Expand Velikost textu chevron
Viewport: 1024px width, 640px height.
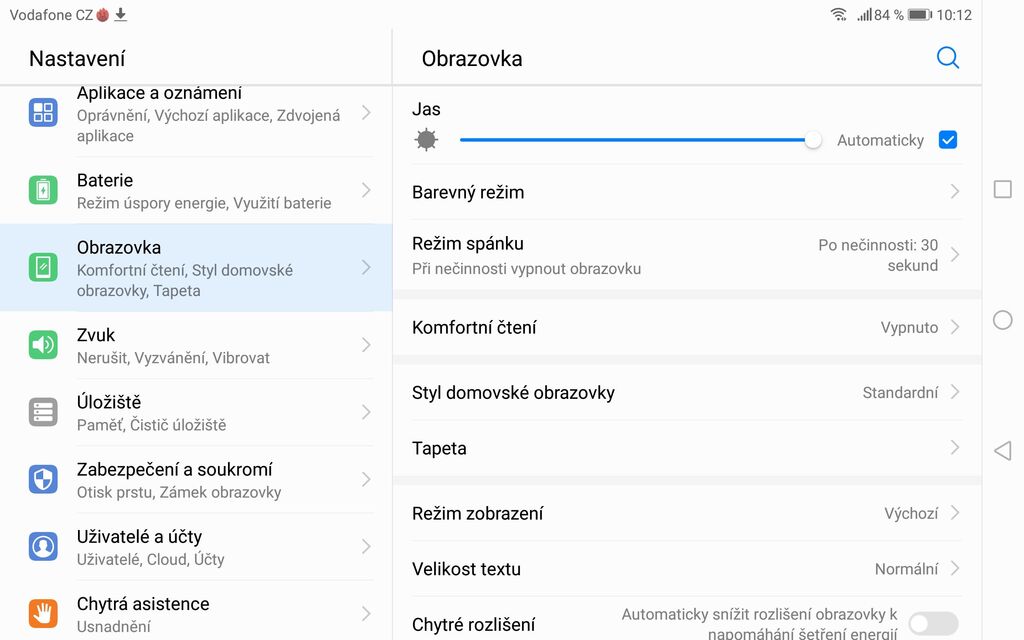955,569
